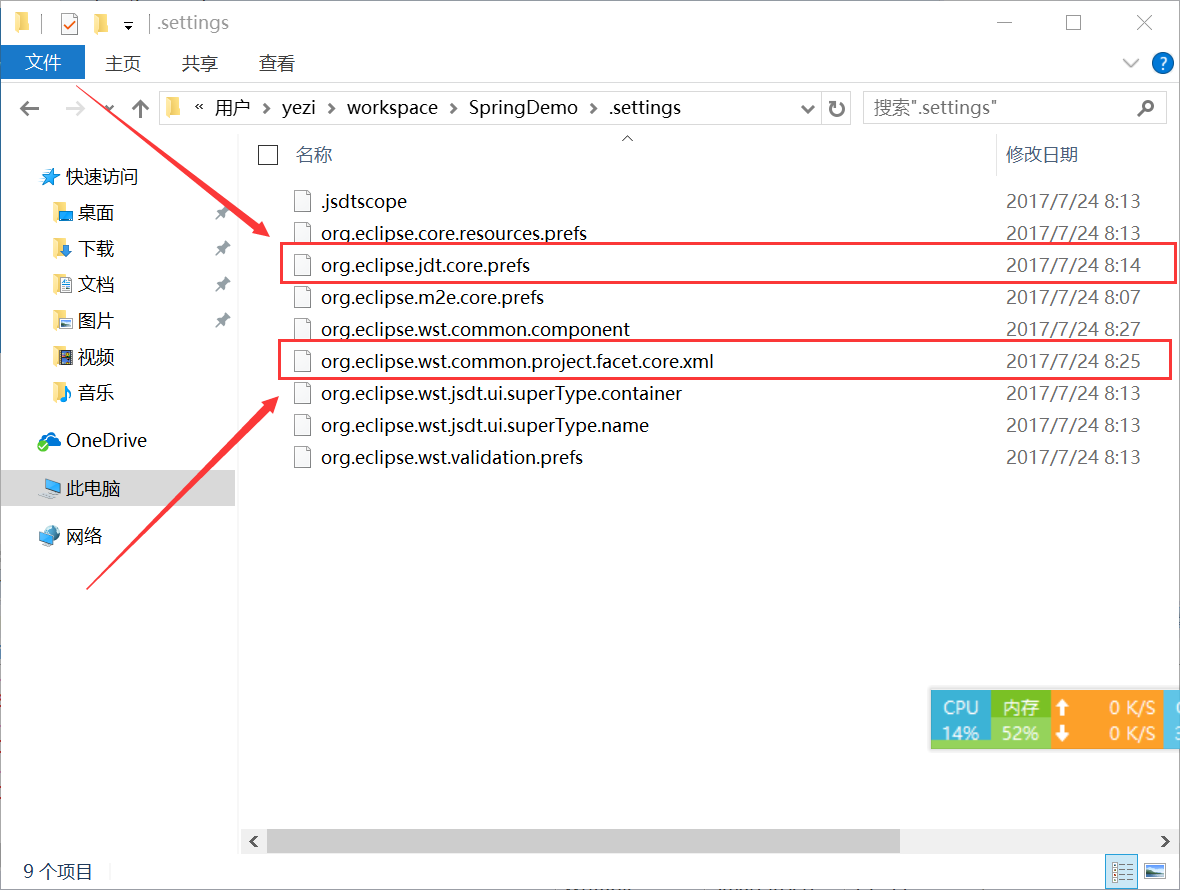The height and width of the screenshot is (890, 1180).
Task: Open the address bar history dropdown
Action: (807, 107)
